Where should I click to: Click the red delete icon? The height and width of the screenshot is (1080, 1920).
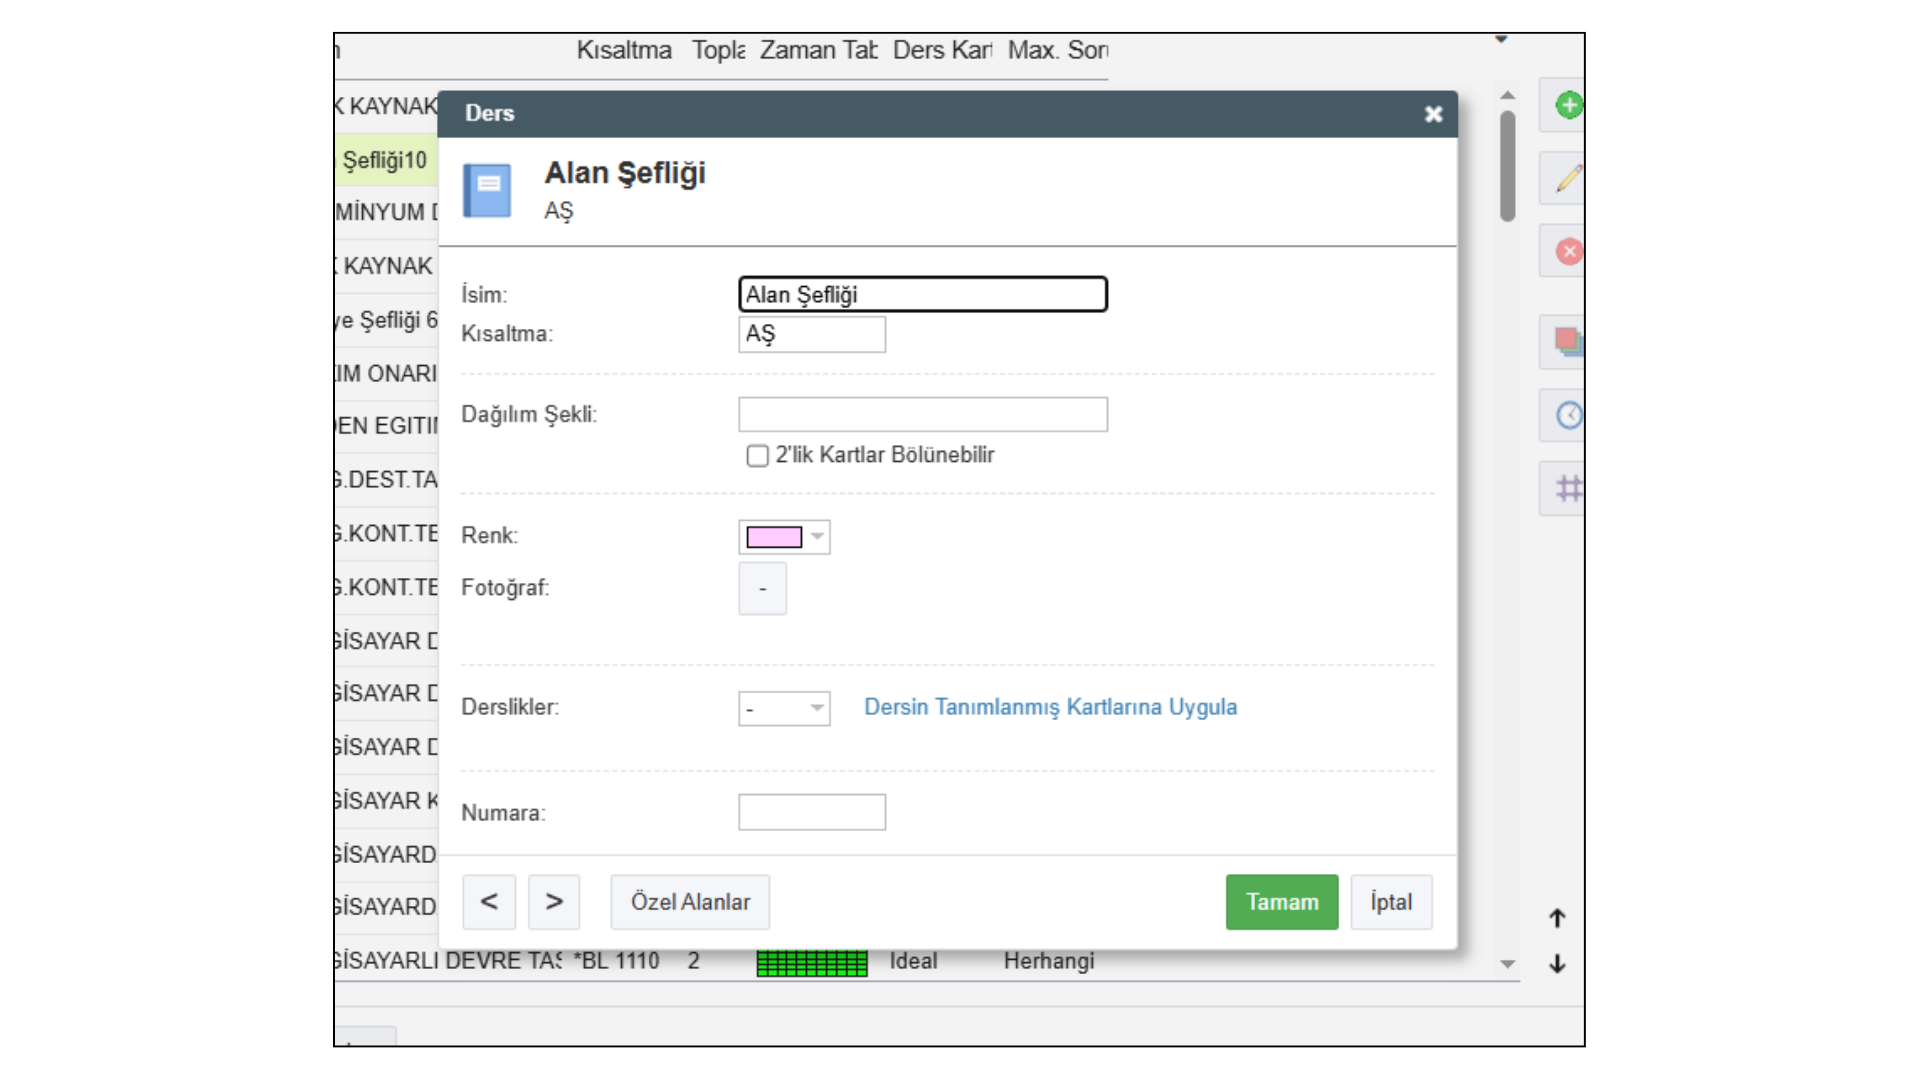tap(1568, 251)
